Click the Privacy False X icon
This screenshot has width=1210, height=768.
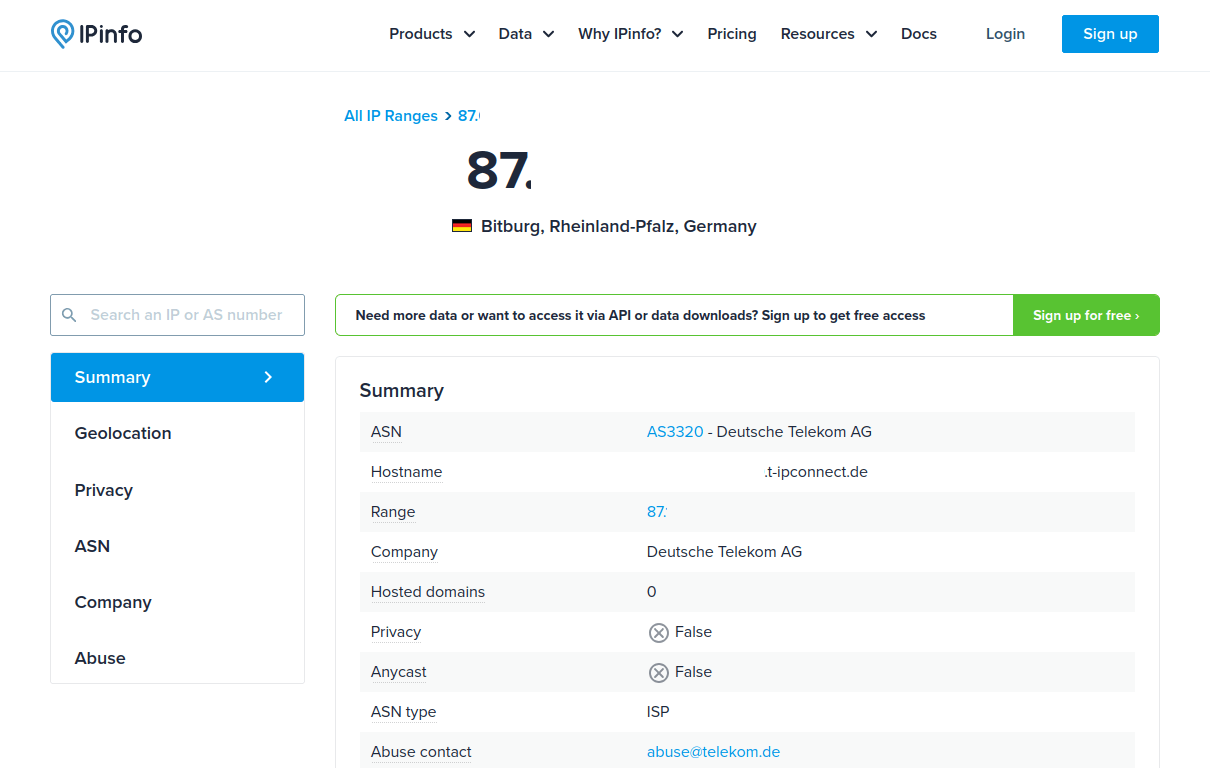tap(658, 632)
